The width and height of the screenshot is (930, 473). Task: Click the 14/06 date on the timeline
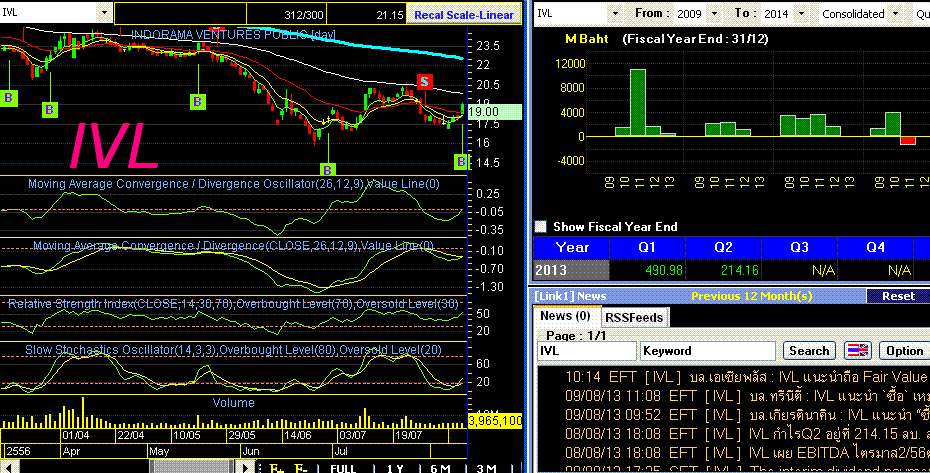[298, 435]
